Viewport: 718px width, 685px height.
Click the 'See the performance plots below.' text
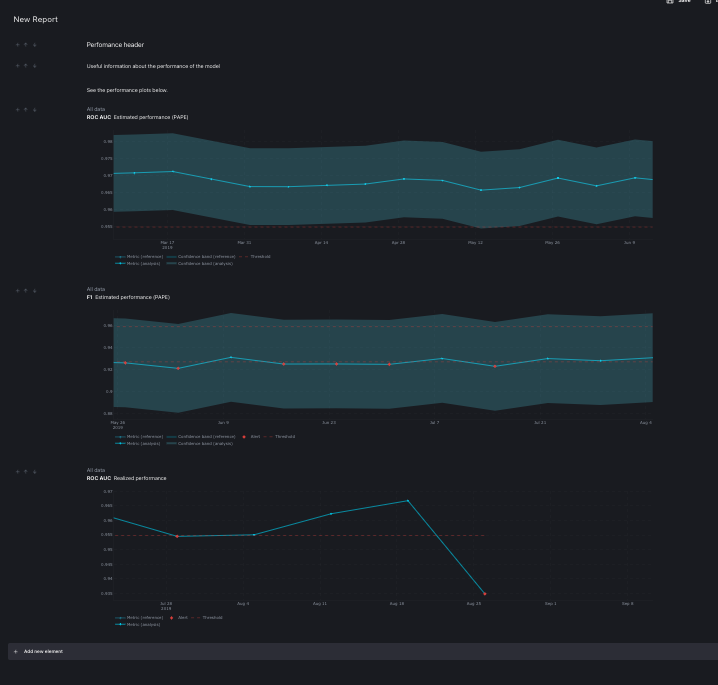(x=127, y=90)
